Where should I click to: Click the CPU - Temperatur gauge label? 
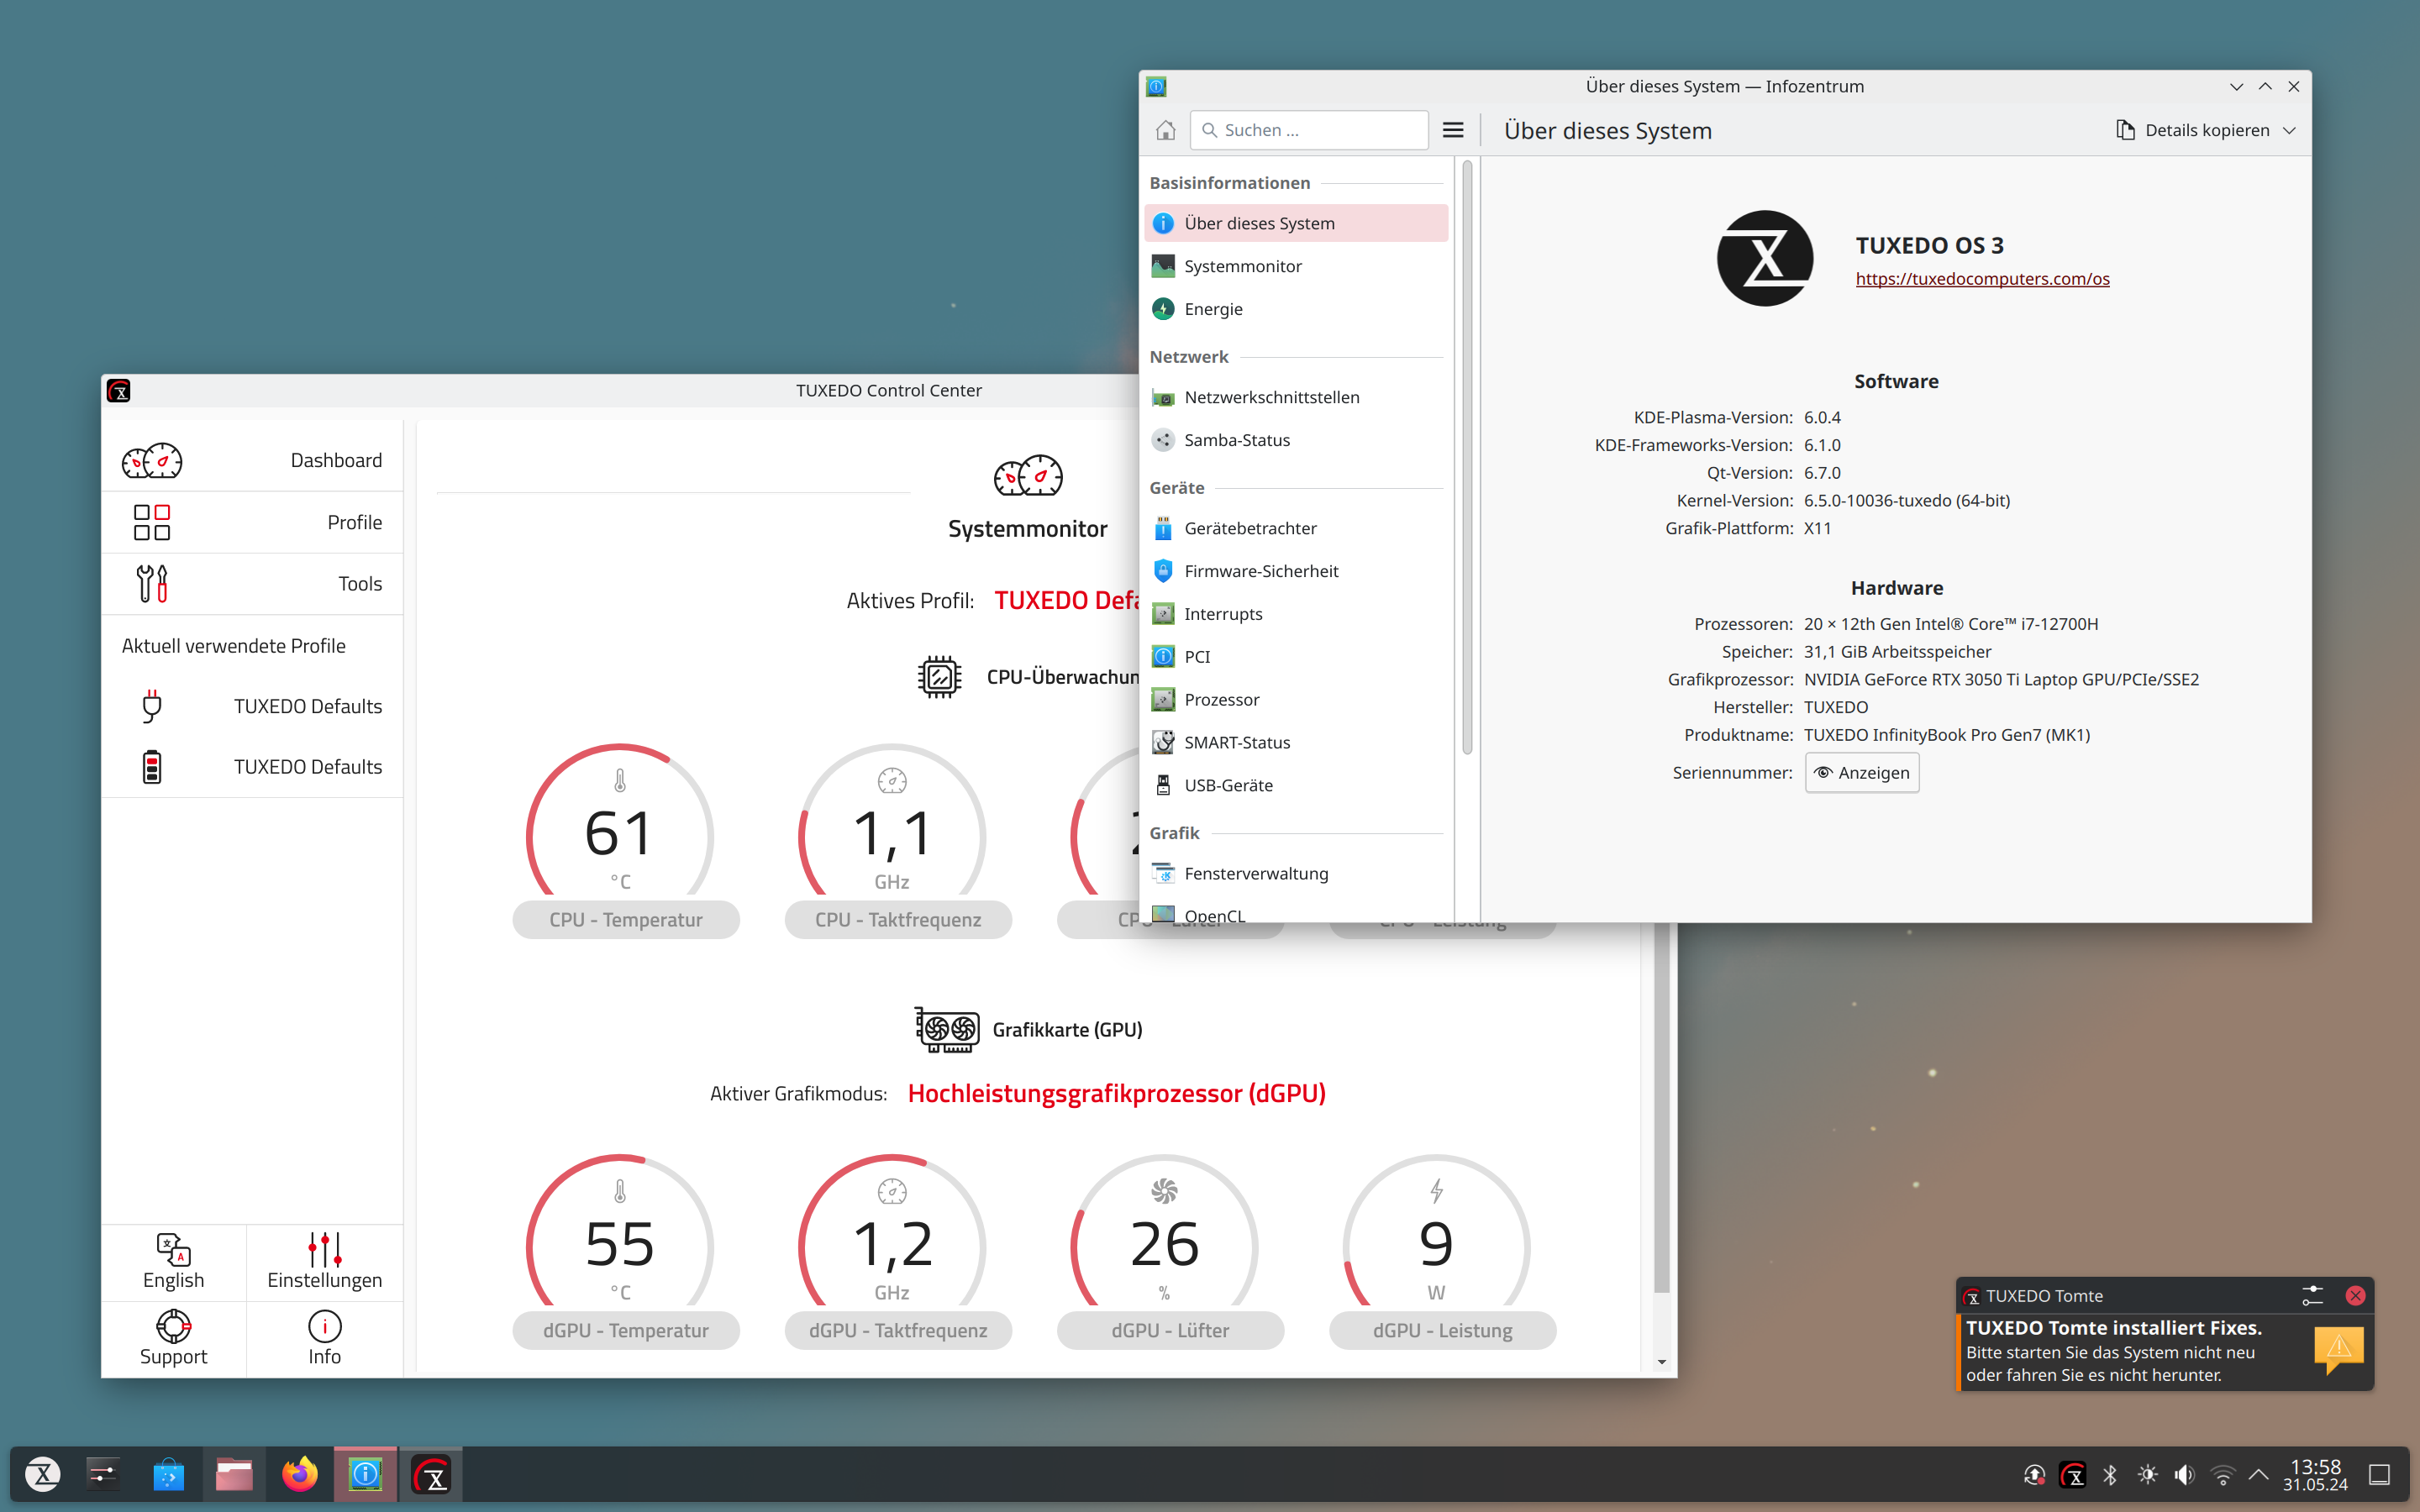(x=626, y=920)
